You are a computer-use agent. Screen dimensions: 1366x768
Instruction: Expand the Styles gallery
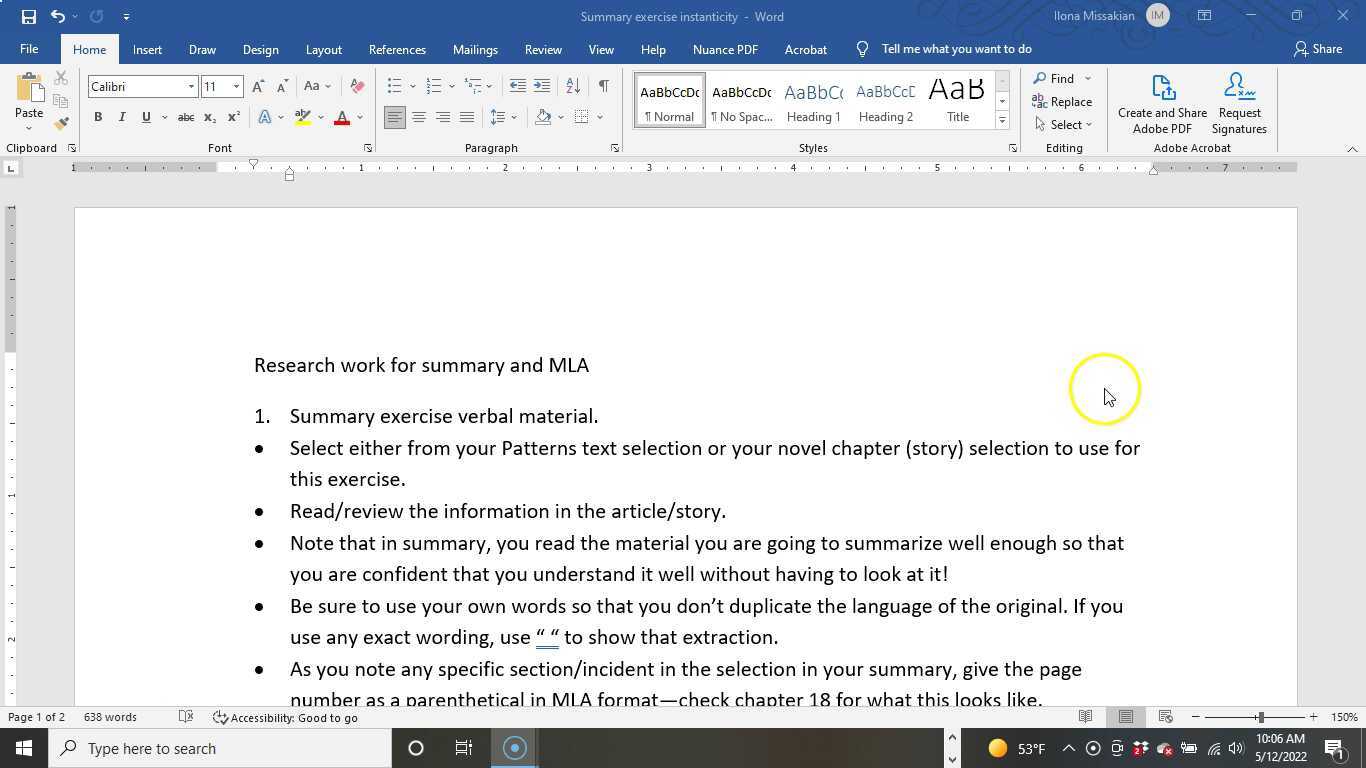click(1001, 120)
